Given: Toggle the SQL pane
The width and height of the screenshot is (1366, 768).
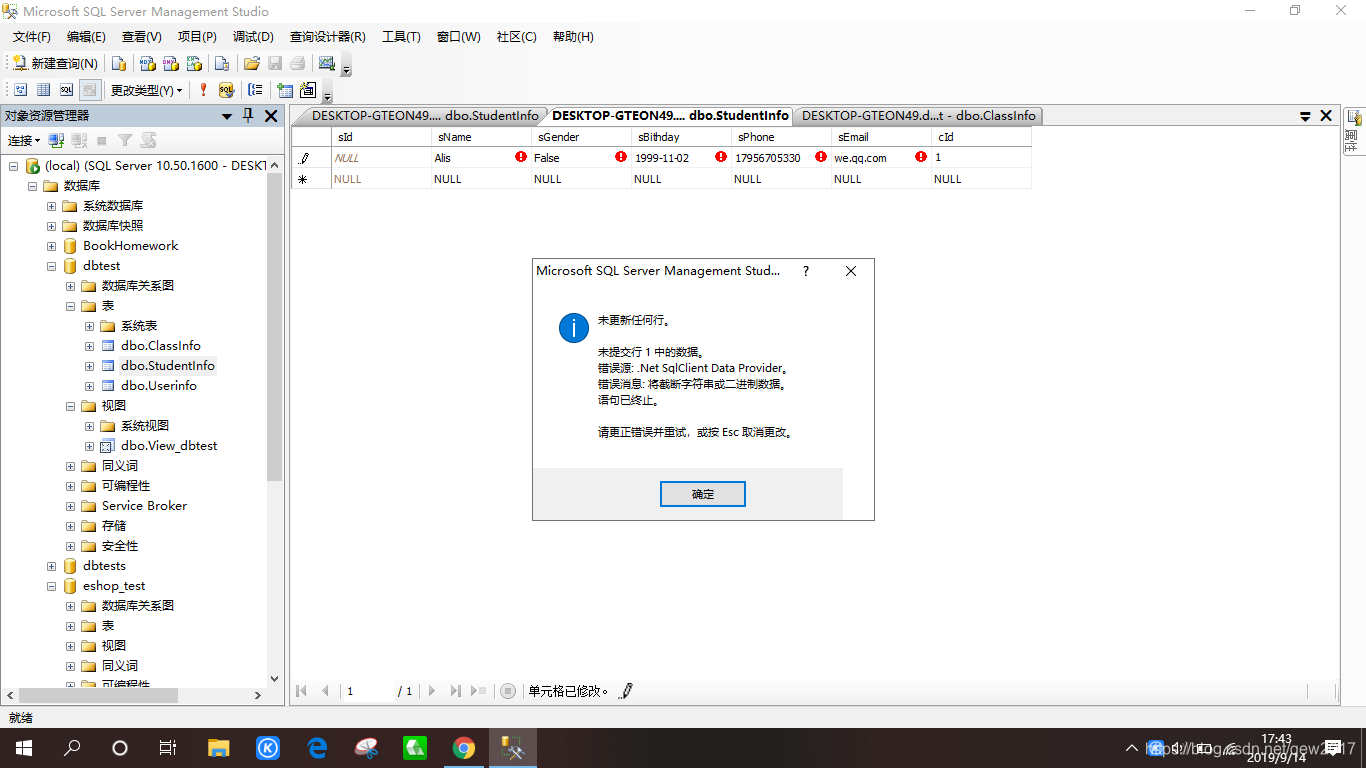Looking at the screenshot, I should point(66,90).
